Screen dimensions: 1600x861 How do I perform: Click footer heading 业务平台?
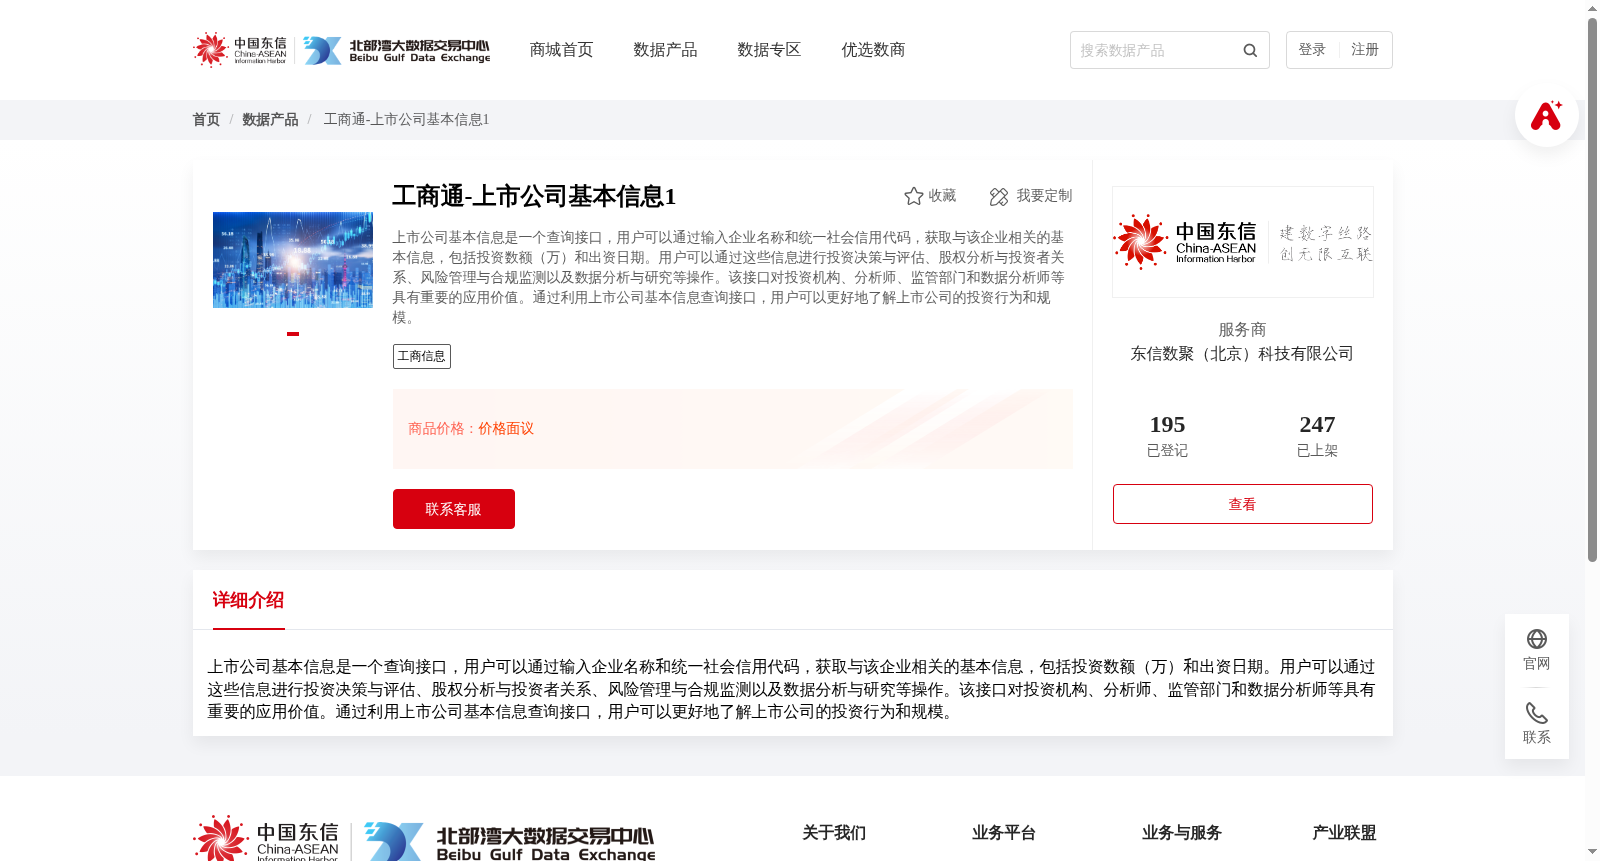1004,833
